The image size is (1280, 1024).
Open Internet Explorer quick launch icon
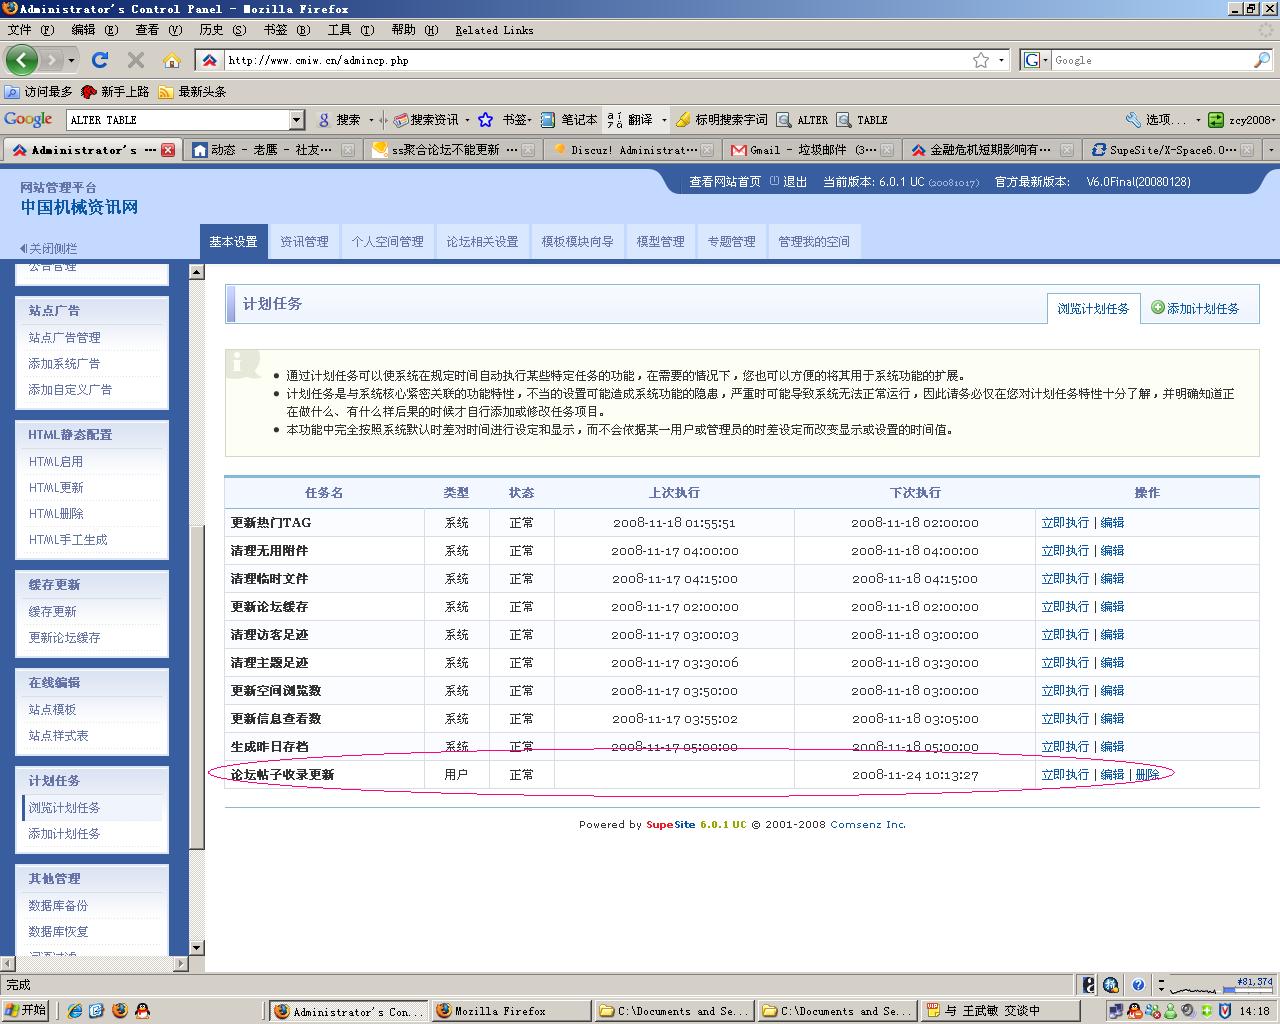[x=74, y=1011]
